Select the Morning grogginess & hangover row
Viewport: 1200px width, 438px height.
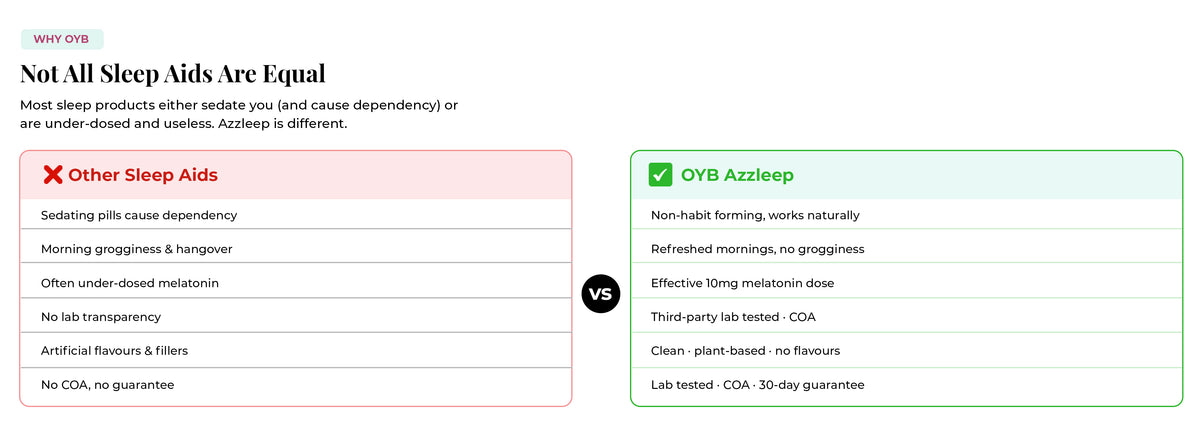(296, 248)
